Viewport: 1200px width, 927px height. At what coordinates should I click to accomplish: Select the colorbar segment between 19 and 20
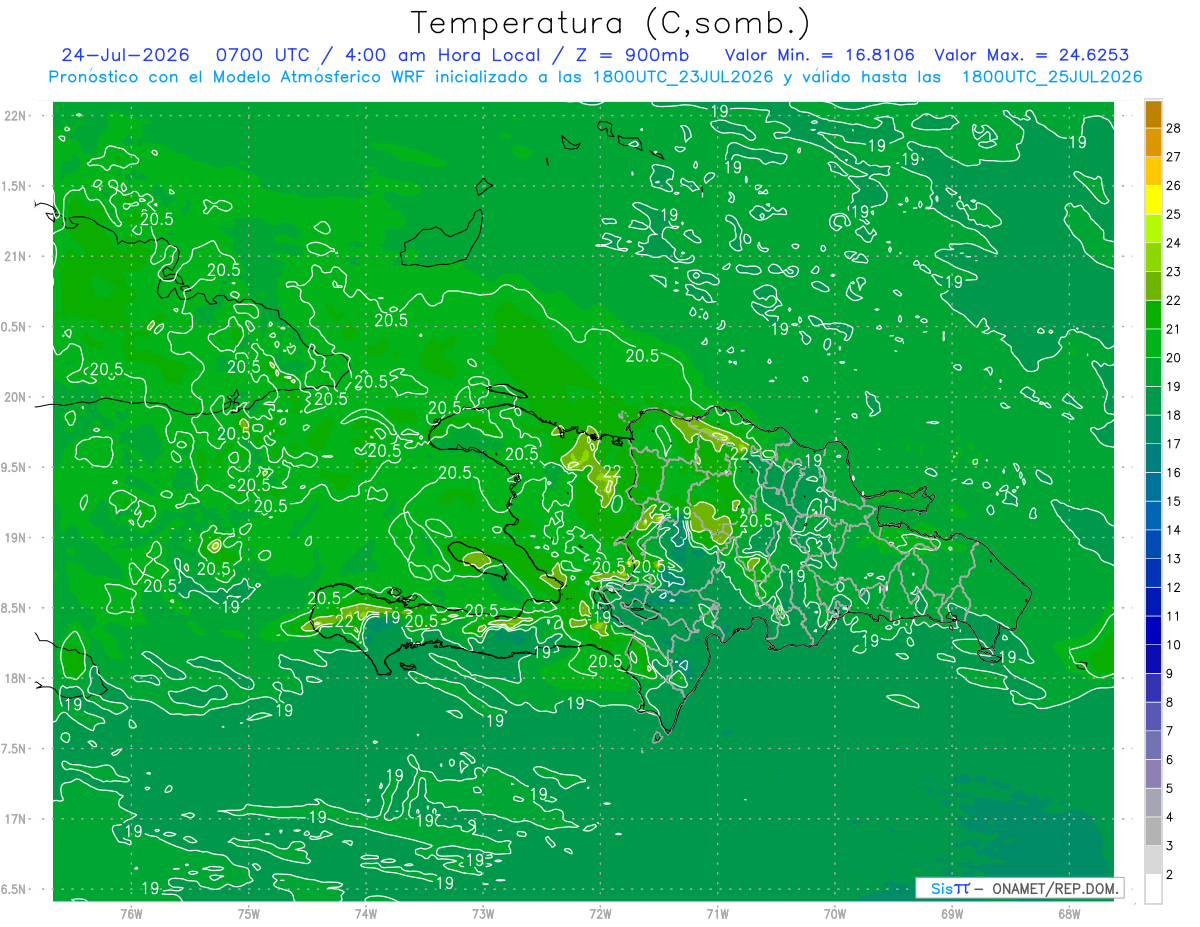[x=1153, y=372]
